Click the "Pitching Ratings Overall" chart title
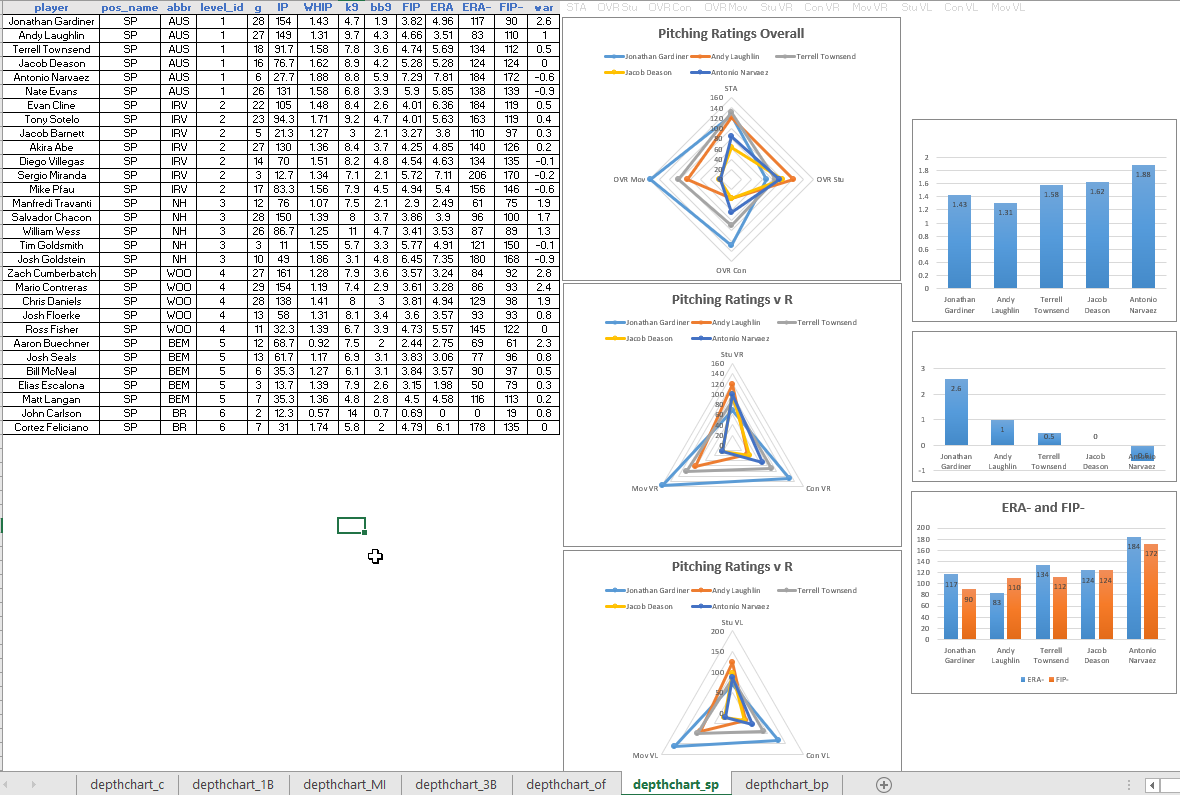The height and width of the screenshot is (795, 1180). coord(731,33)
